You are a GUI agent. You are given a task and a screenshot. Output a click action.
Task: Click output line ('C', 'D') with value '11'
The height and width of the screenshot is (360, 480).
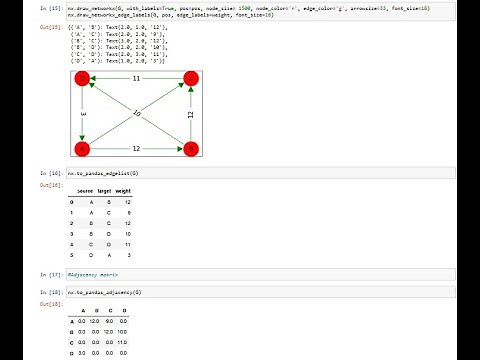(119, 54)
